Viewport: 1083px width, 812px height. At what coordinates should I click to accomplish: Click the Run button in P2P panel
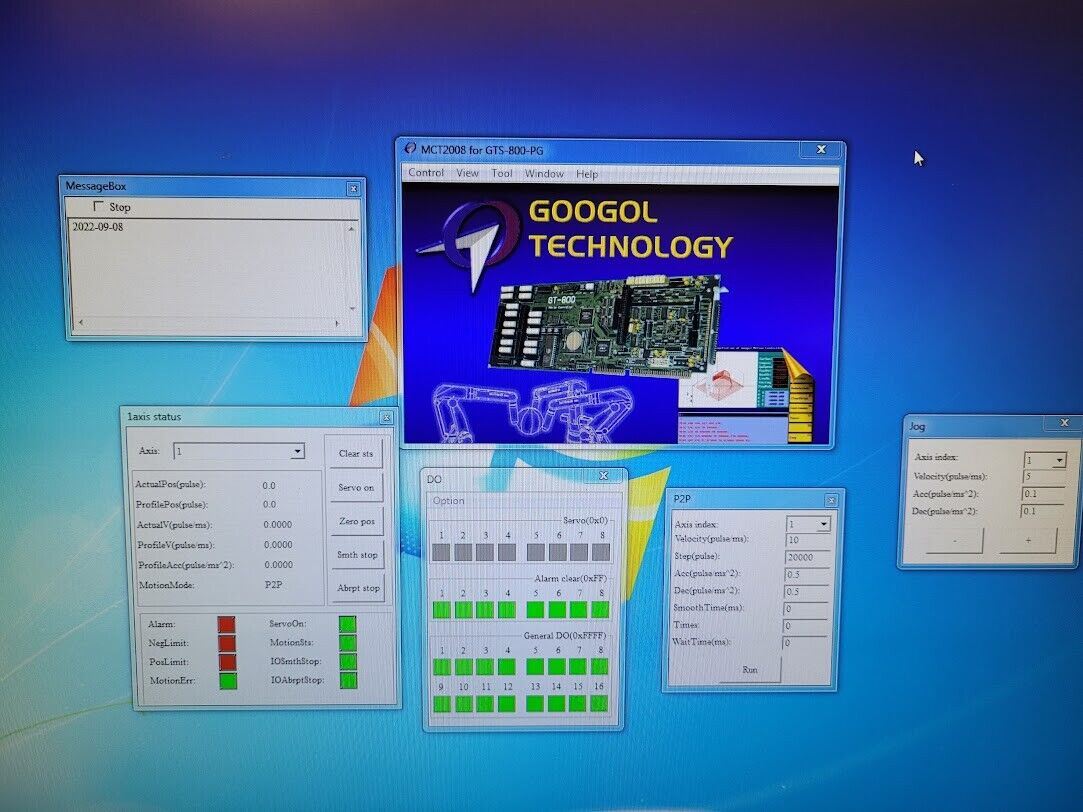point(750,669)
